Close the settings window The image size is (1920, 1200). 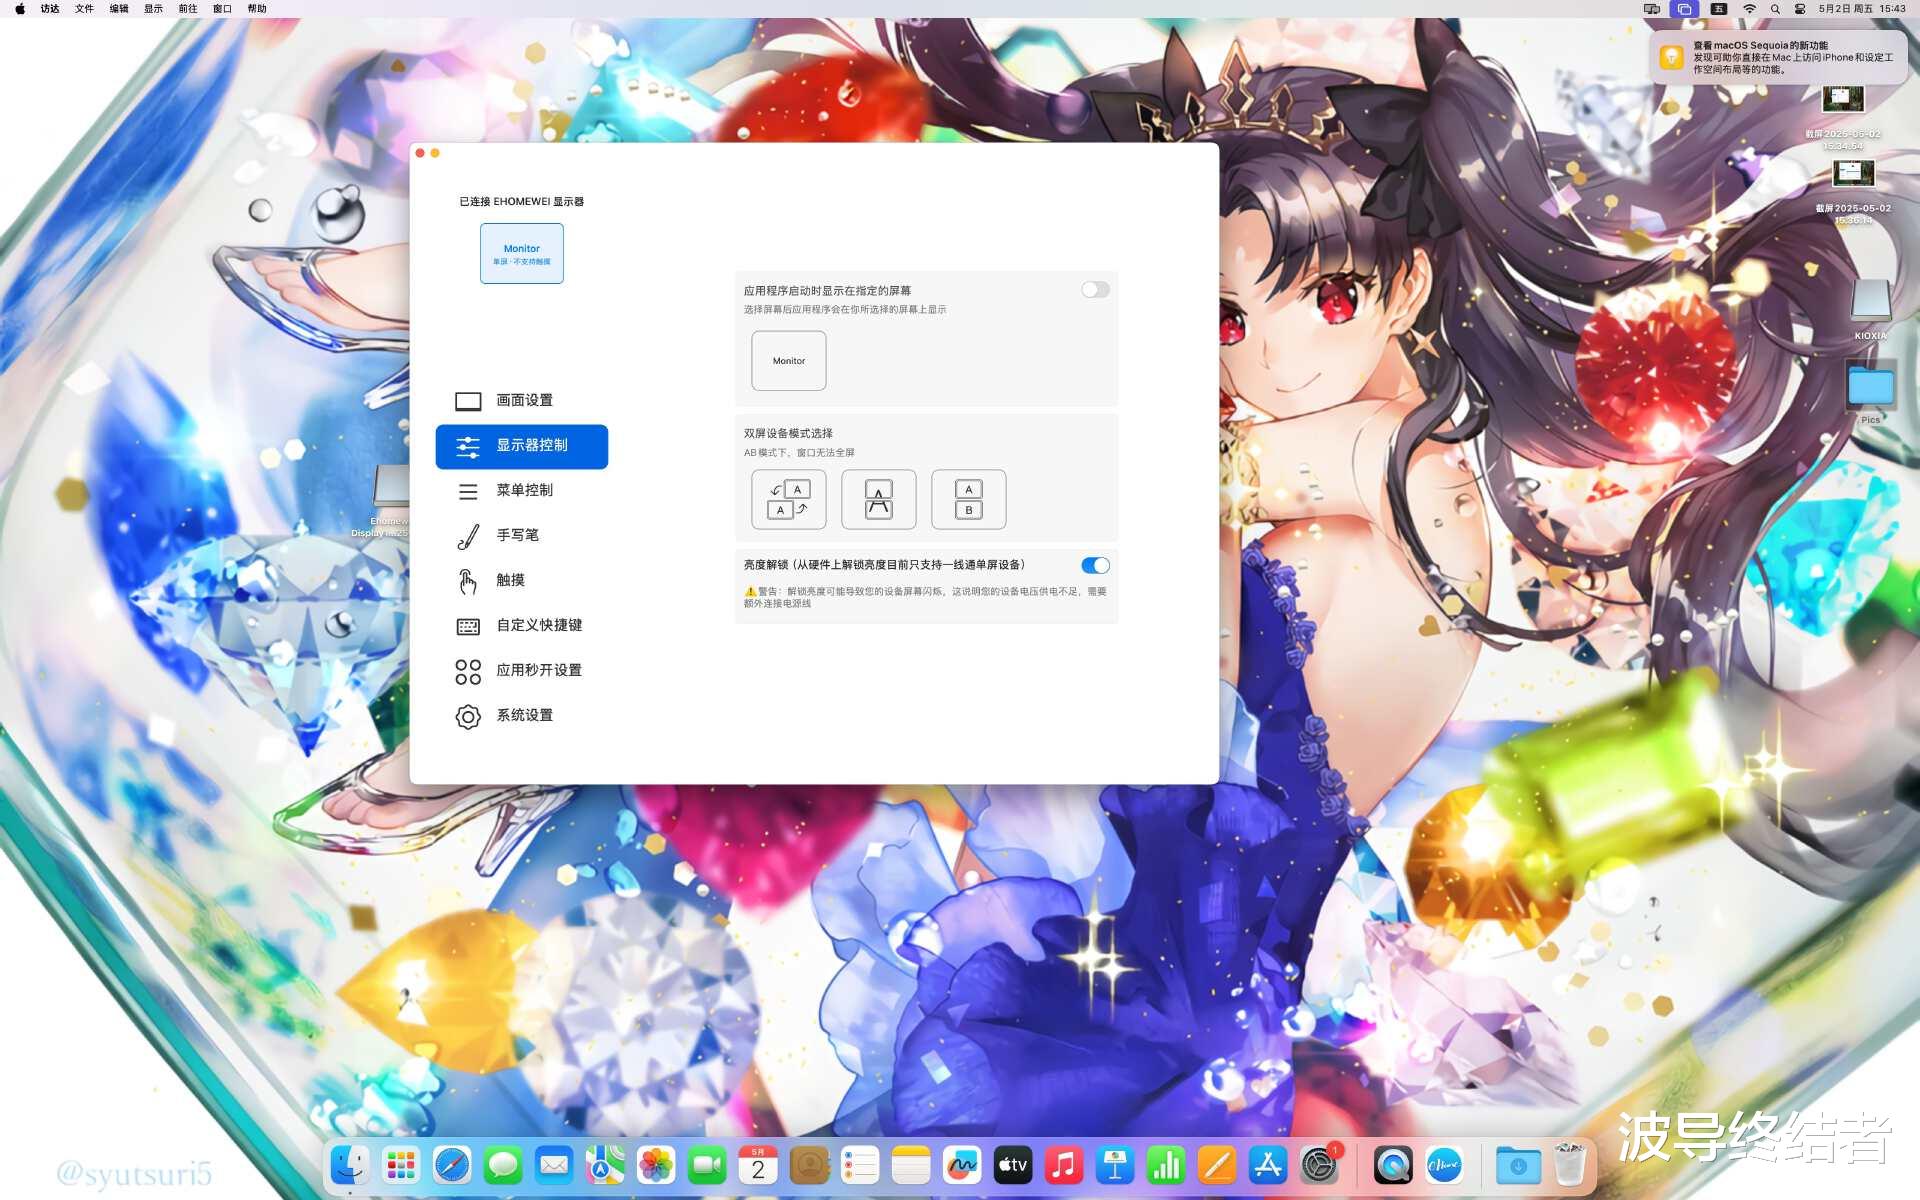pos(420,153)
